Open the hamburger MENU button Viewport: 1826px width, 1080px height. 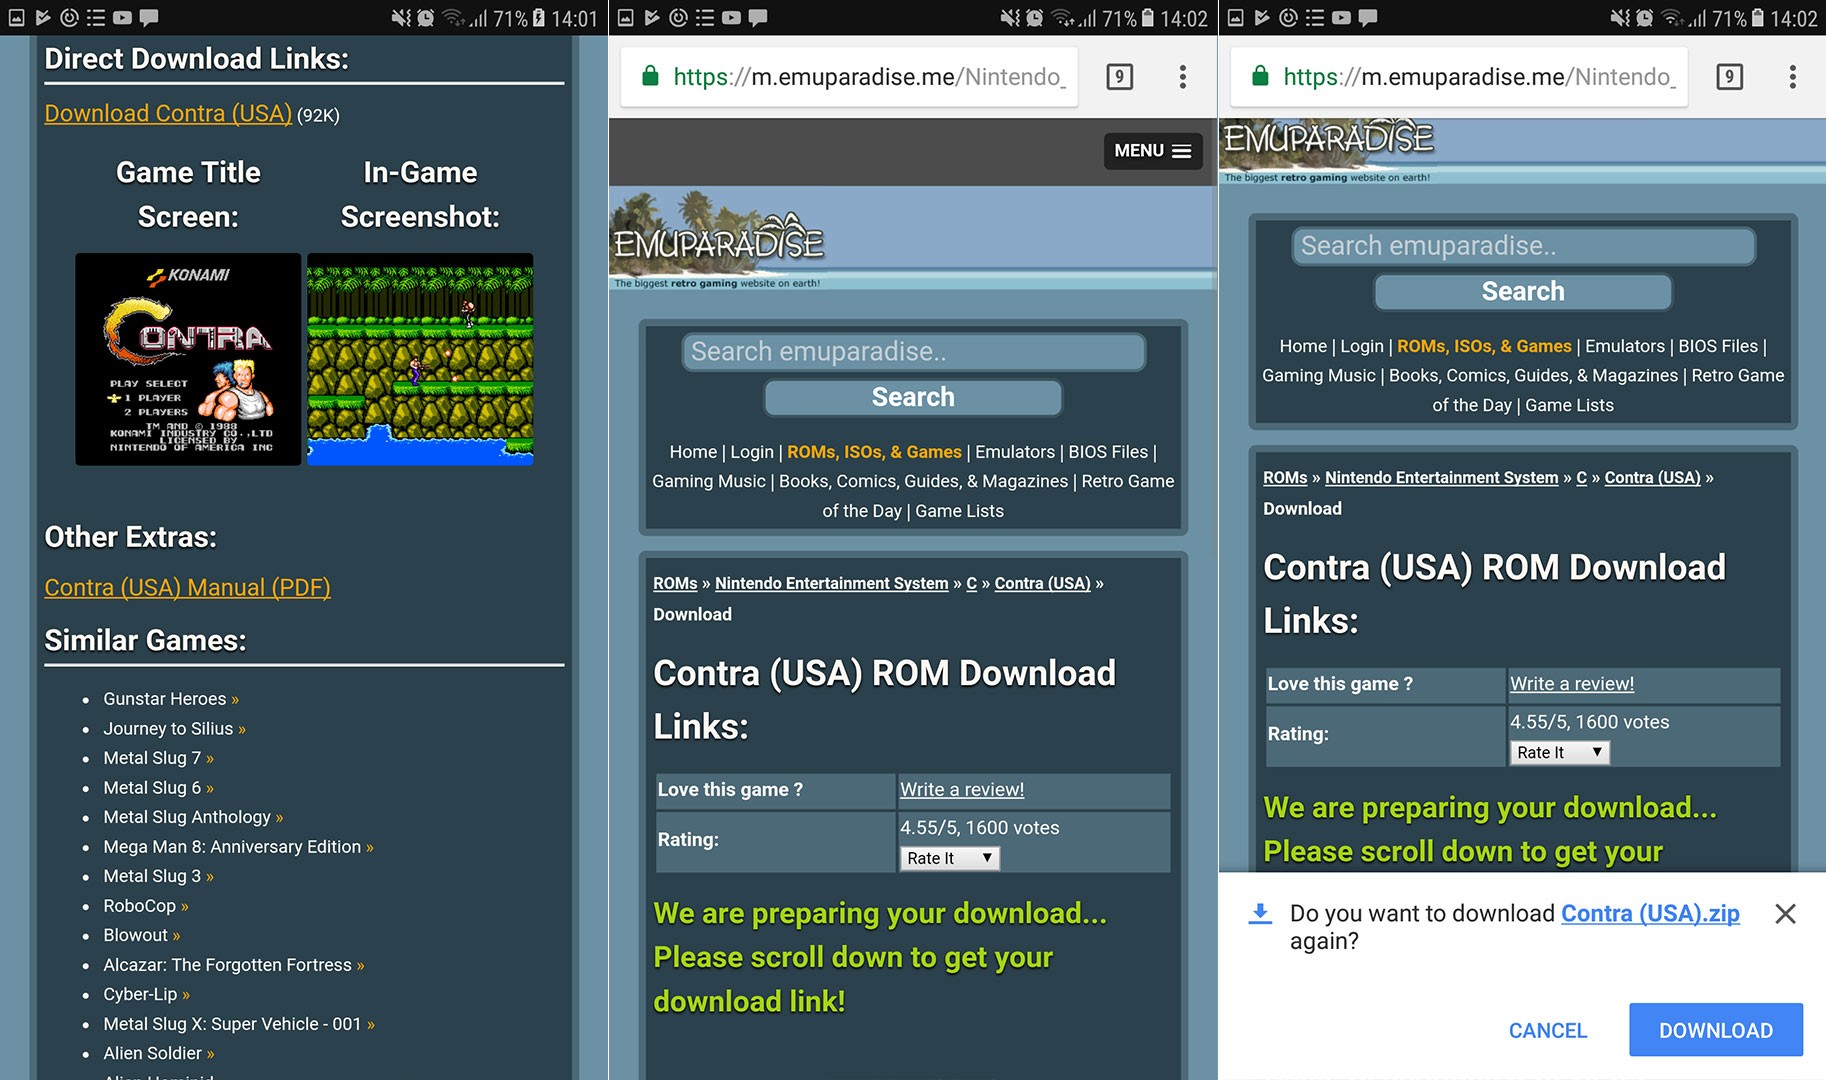pos(1152,151)
